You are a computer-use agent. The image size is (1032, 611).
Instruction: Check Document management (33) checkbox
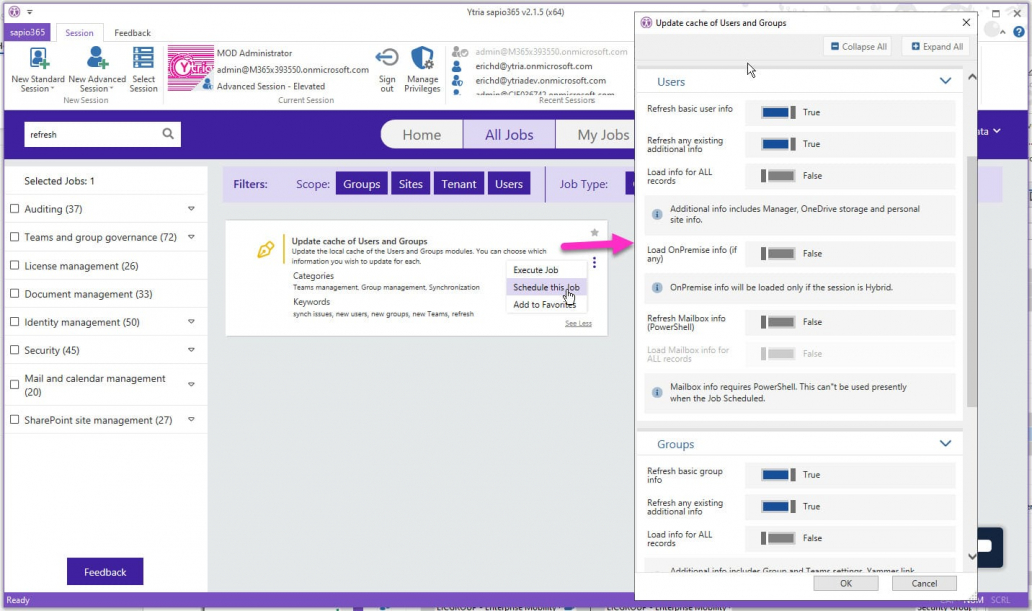coord(14,294)
